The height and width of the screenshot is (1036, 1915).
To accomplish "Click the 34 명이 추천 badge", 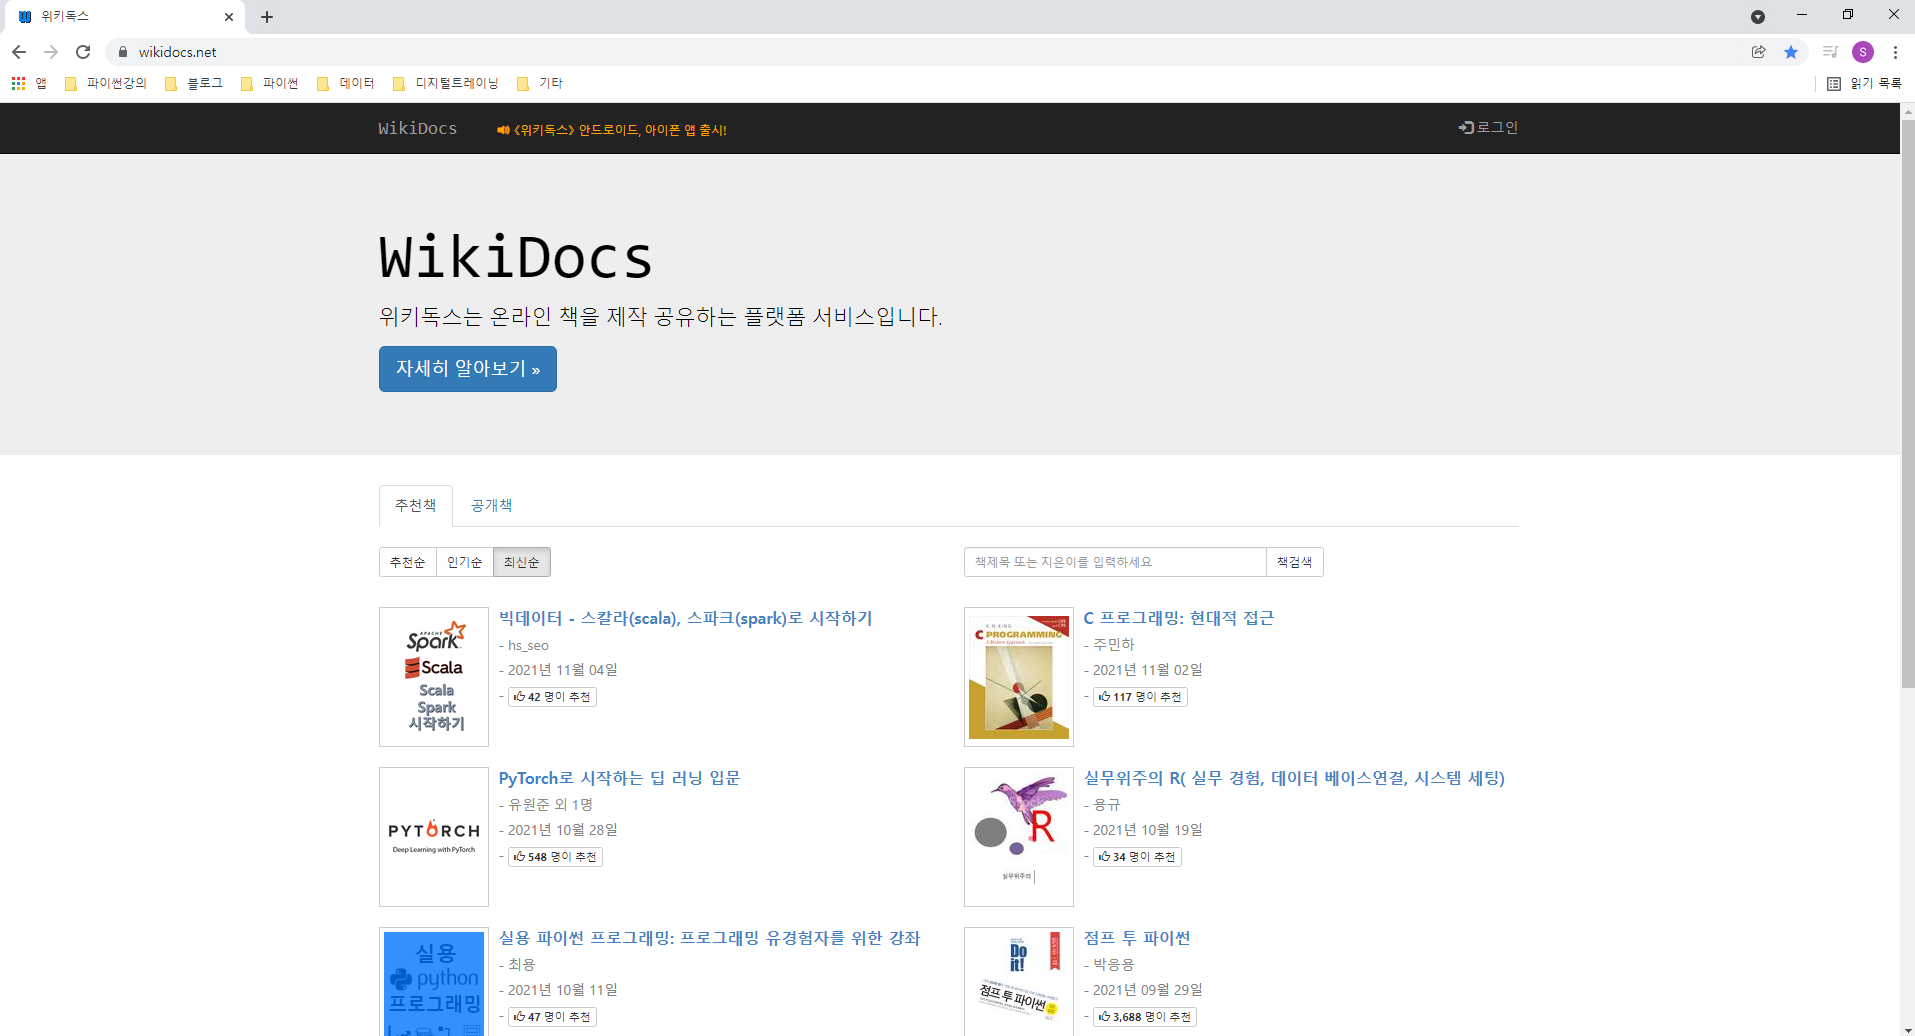I will 1137,857.
